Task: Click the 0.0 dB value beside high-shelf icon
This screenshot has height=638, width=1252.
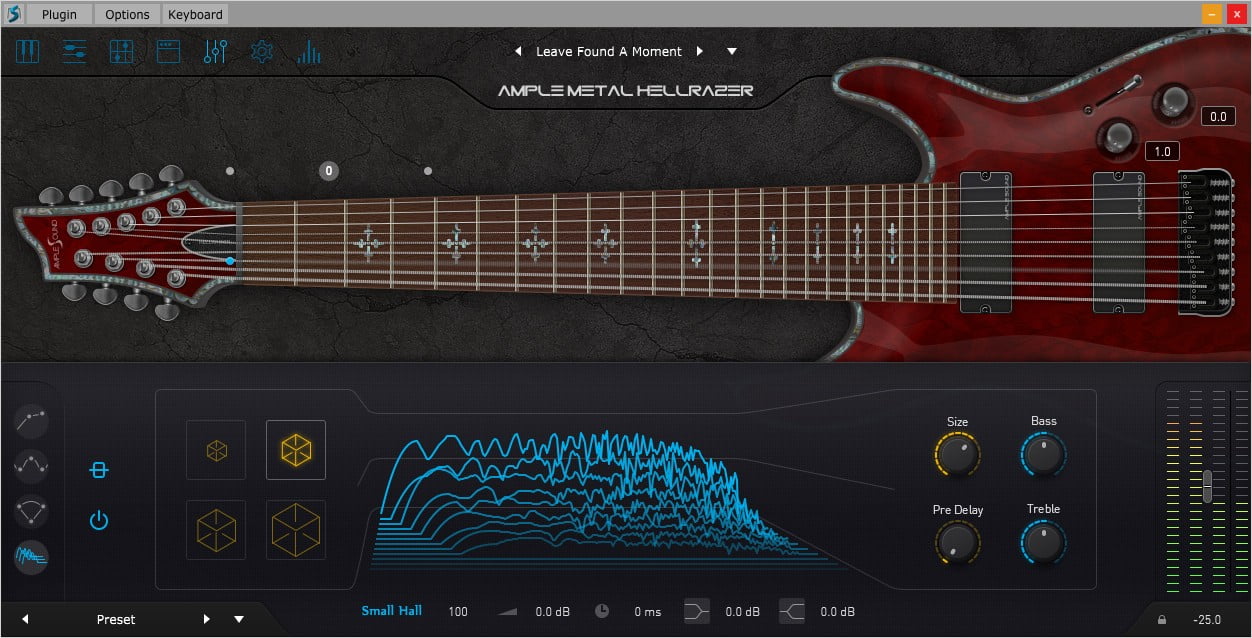Action: coord(838,611)
